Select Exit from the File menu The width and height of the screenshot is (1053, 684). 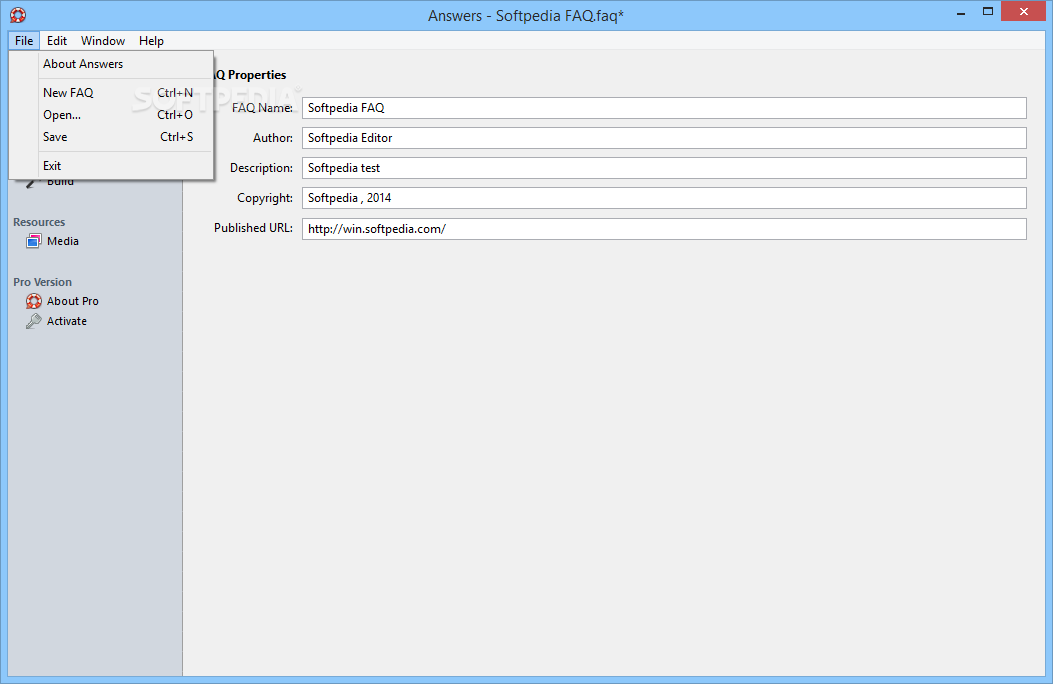point(111,166)
